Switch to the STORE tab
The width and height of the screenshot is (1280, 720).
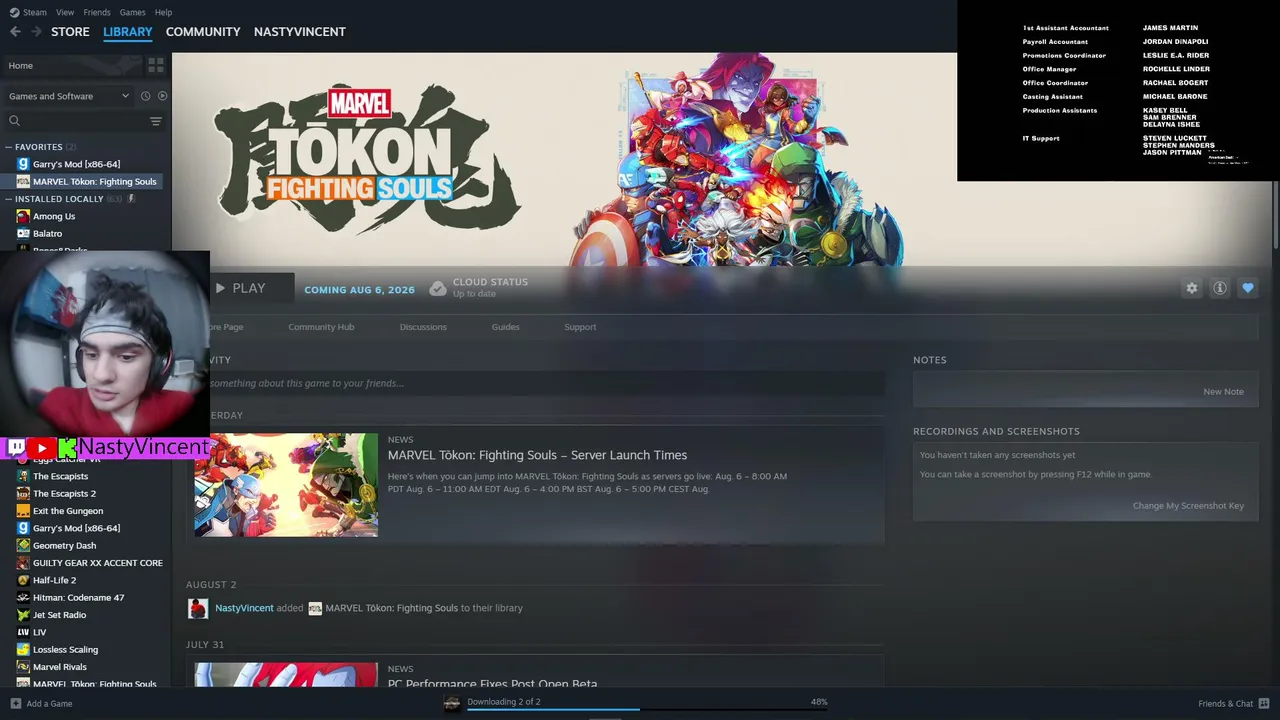(x=70, y=32)
